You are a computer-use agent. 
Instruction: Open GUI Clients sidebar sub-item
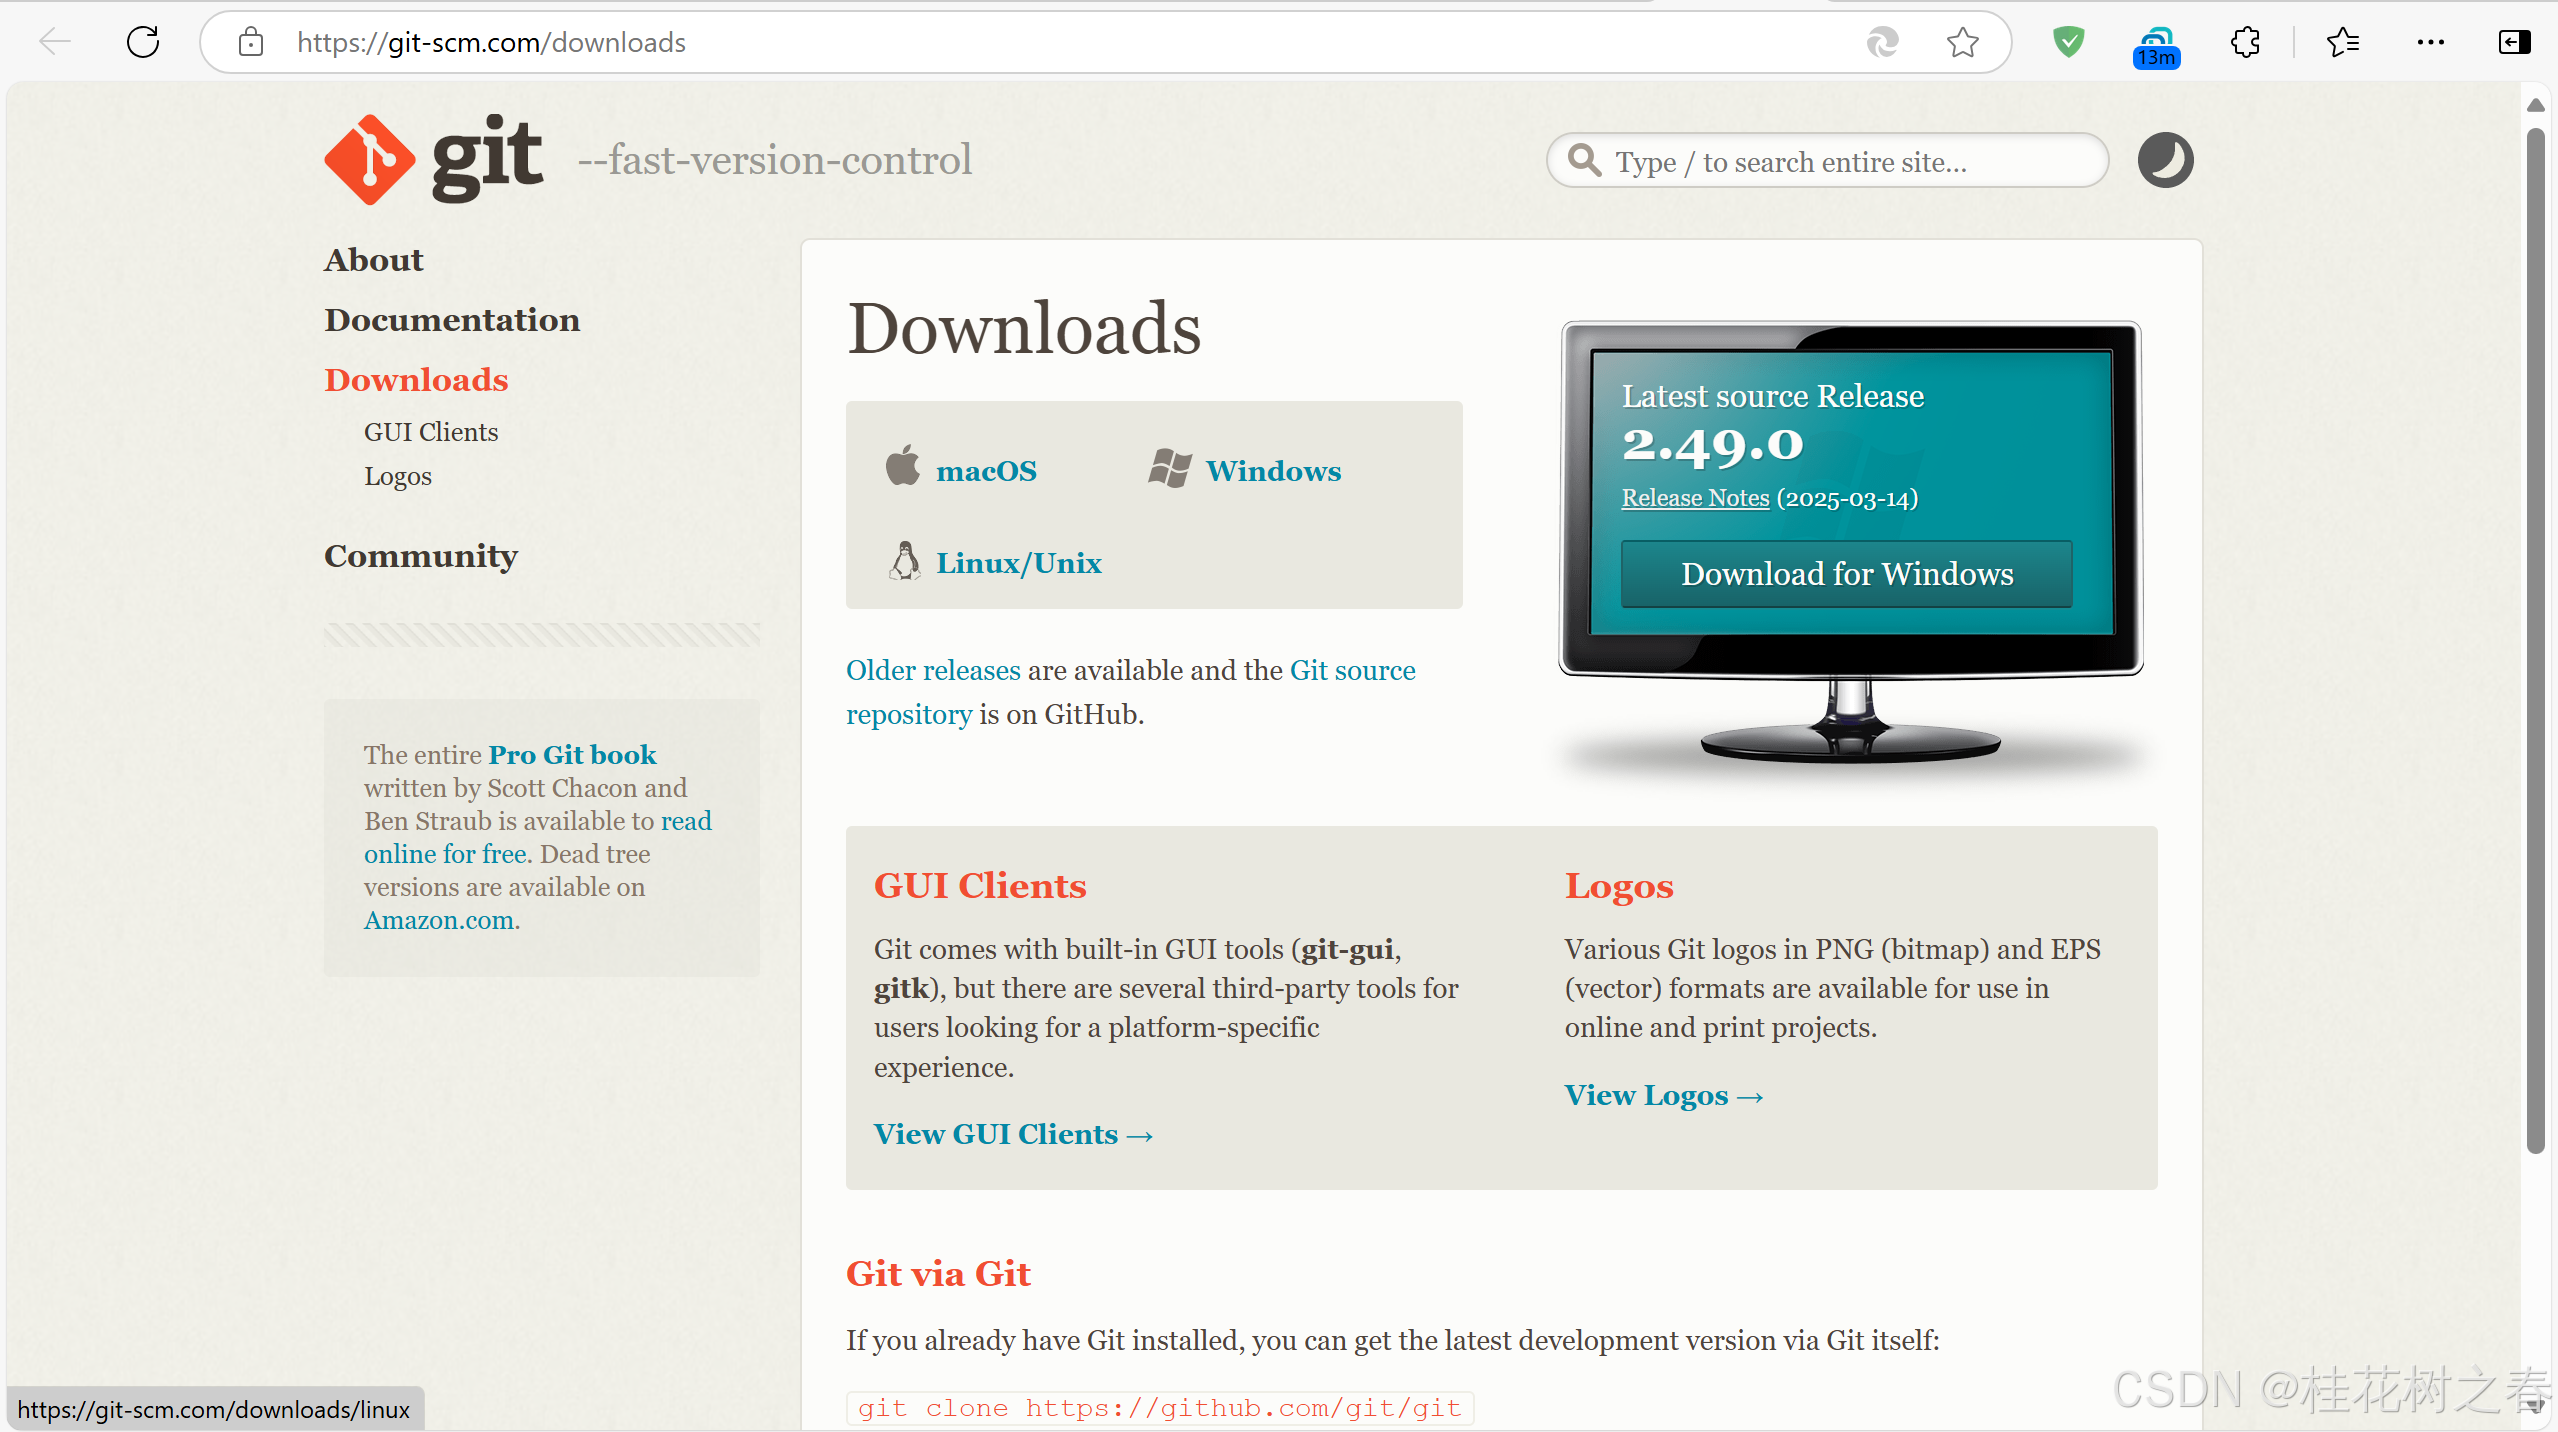(431, 432)
